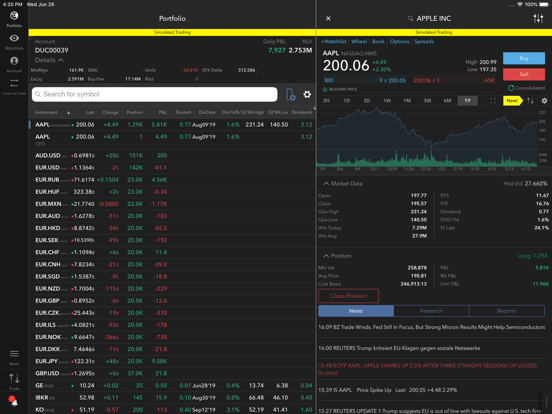The height and width of the screenshot is (414, 552).
Task: Select the AAPL CFD row
Action: (x=172, y=140)
